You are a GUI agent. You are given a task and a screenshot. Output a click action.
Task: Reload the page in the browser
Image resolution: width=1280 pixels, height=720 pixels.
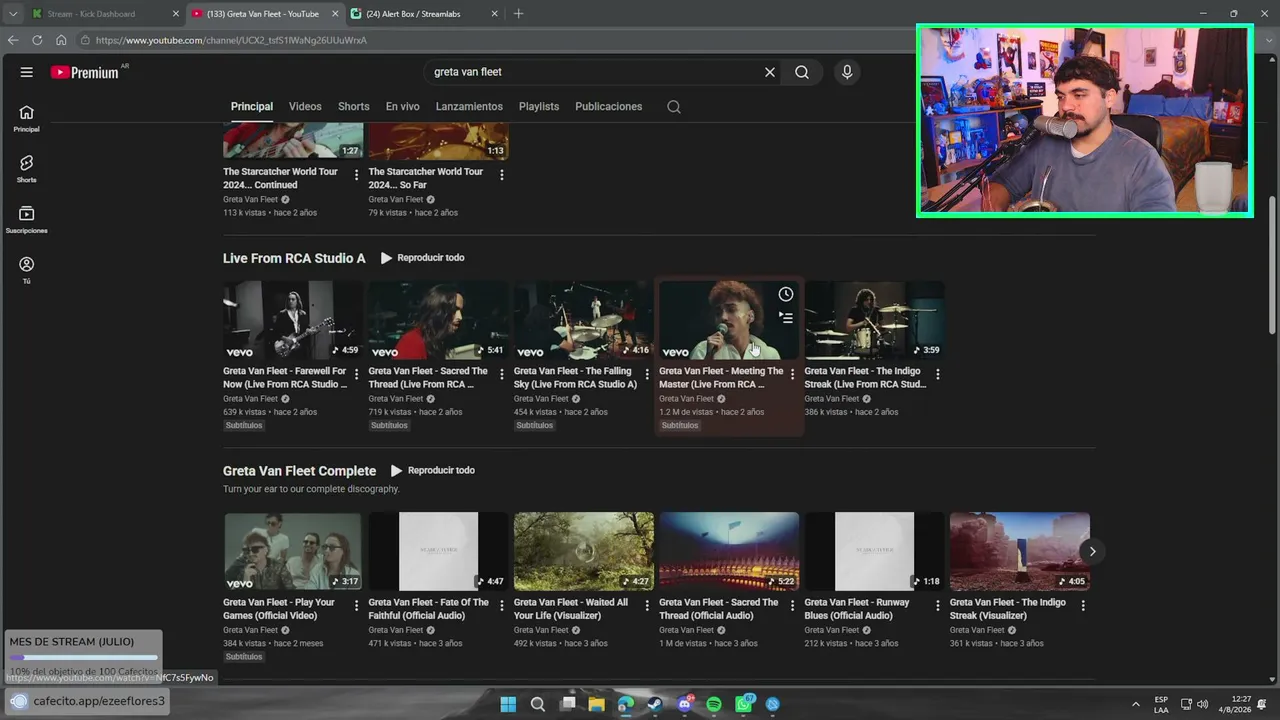point(37,40)
